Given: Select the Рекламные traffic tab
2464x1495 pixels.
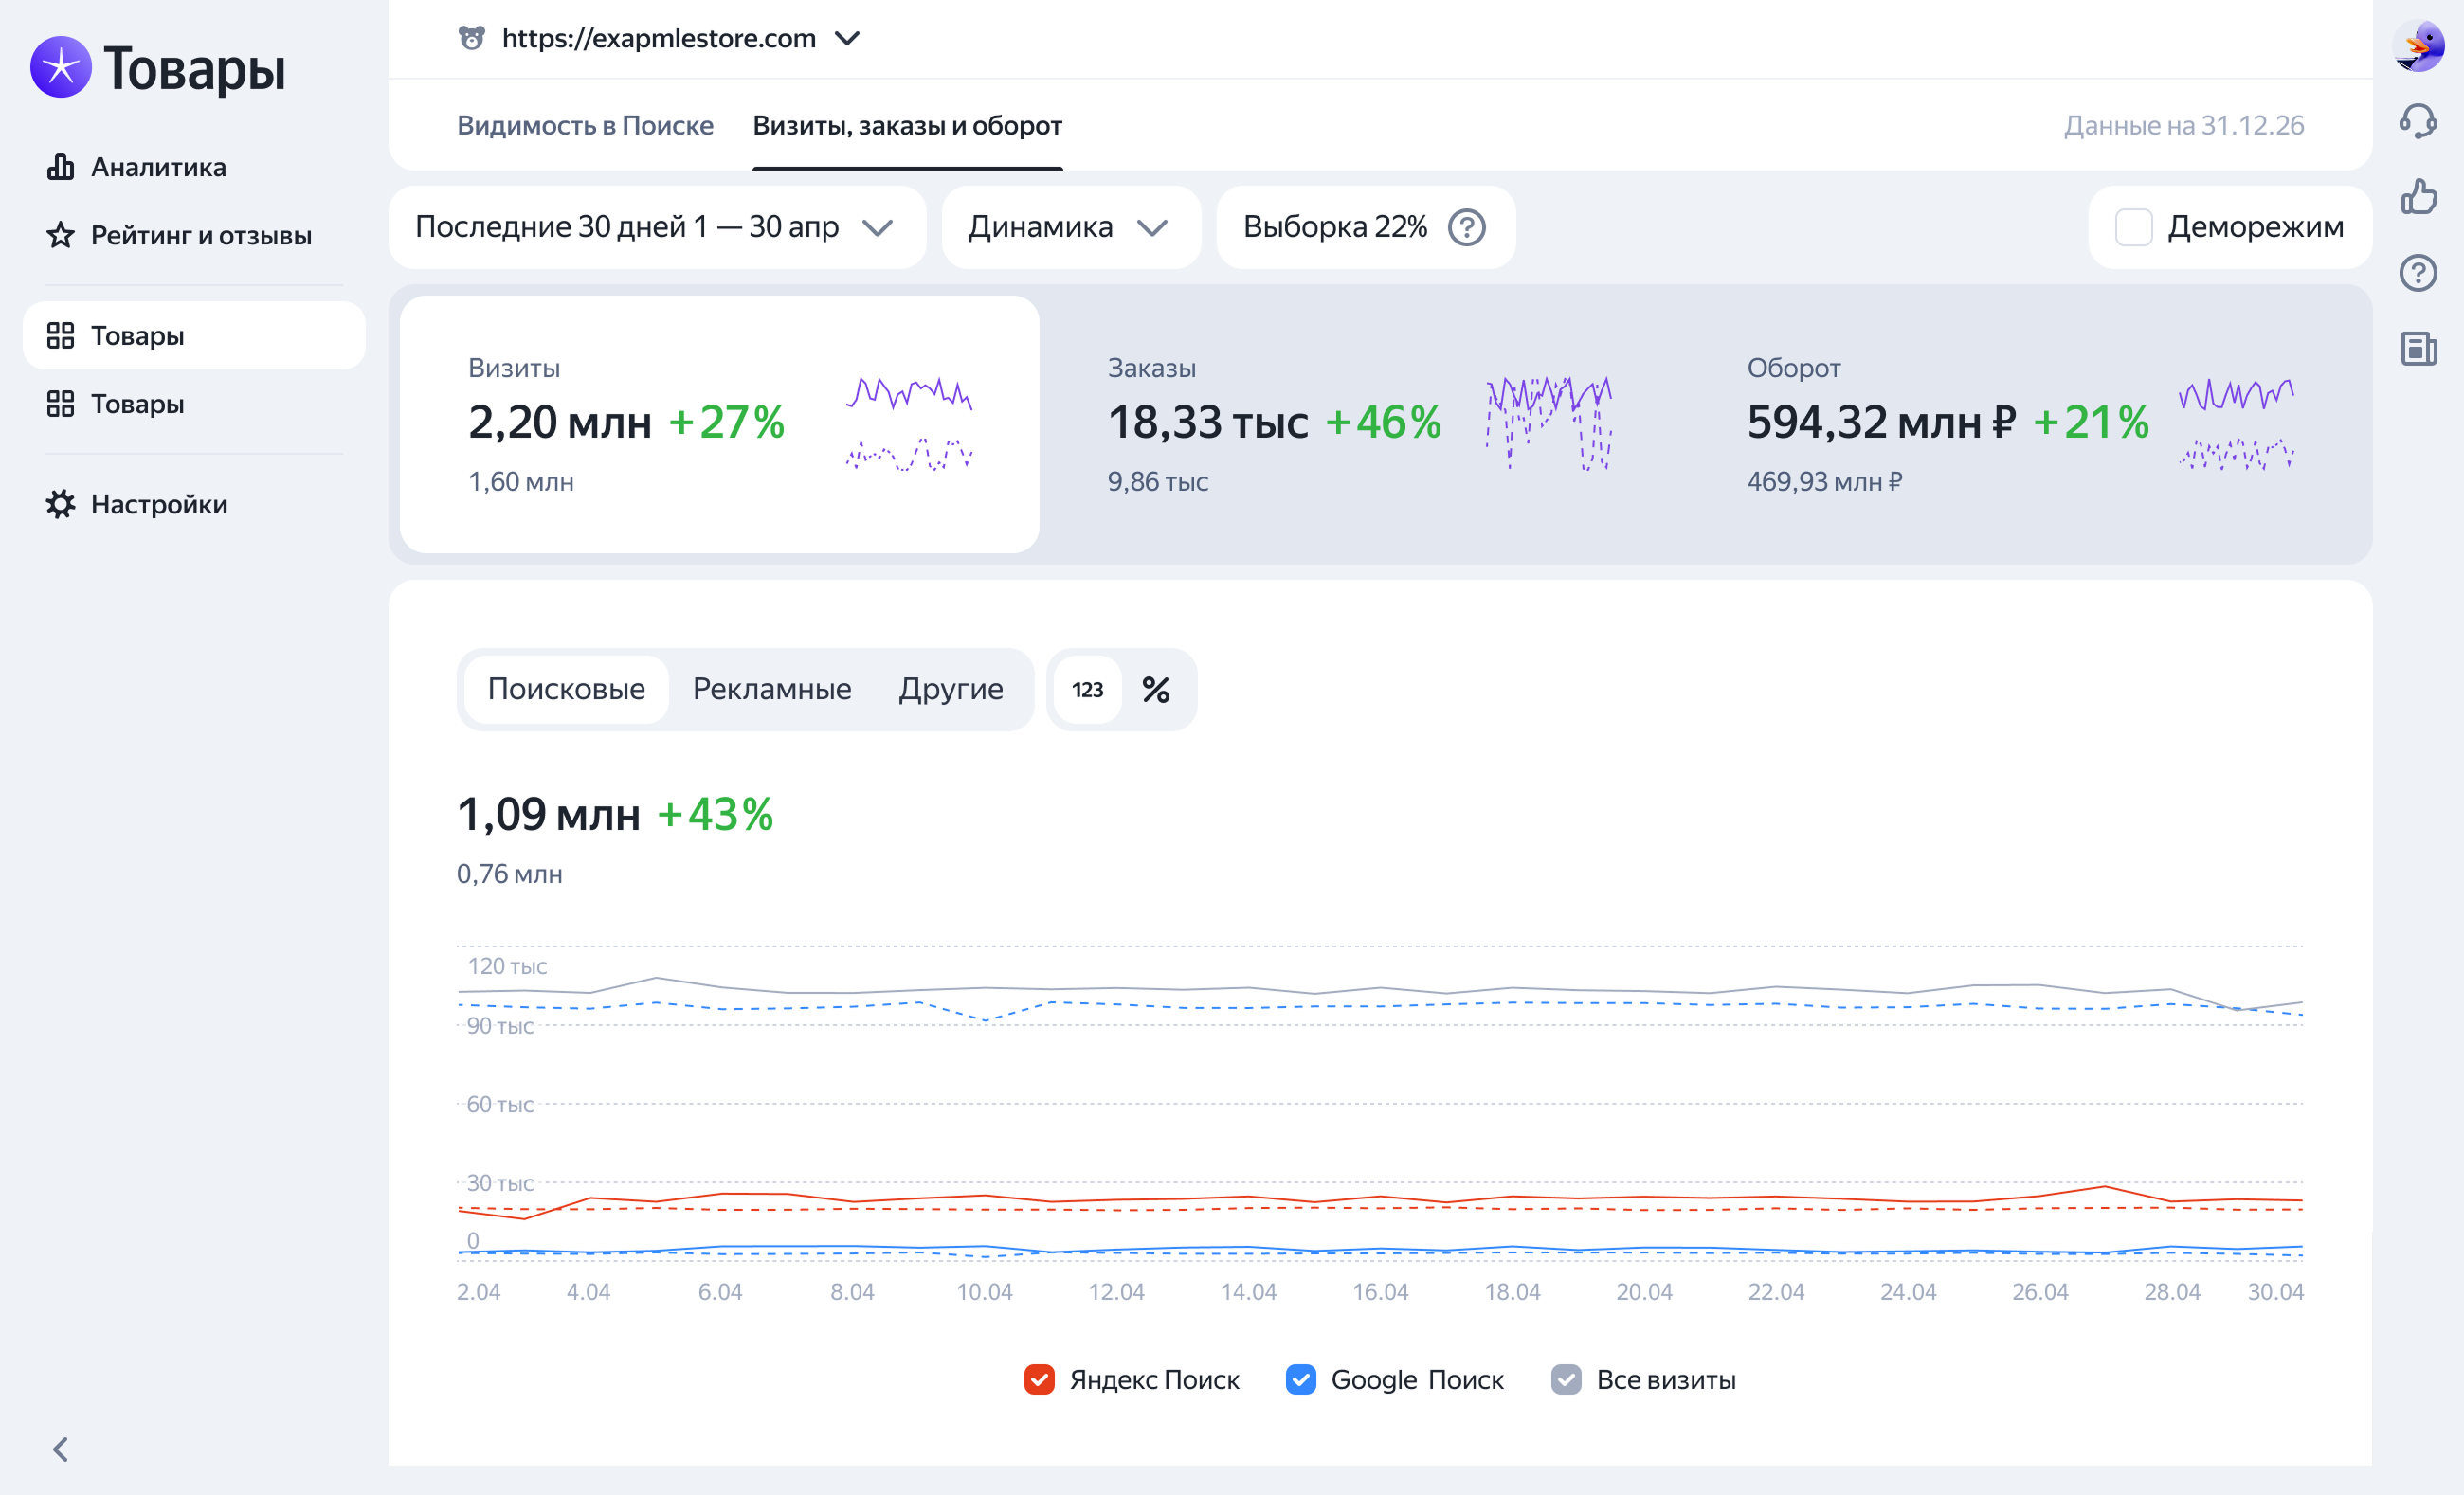Looking at the screenshot, I should click(772, 689).
